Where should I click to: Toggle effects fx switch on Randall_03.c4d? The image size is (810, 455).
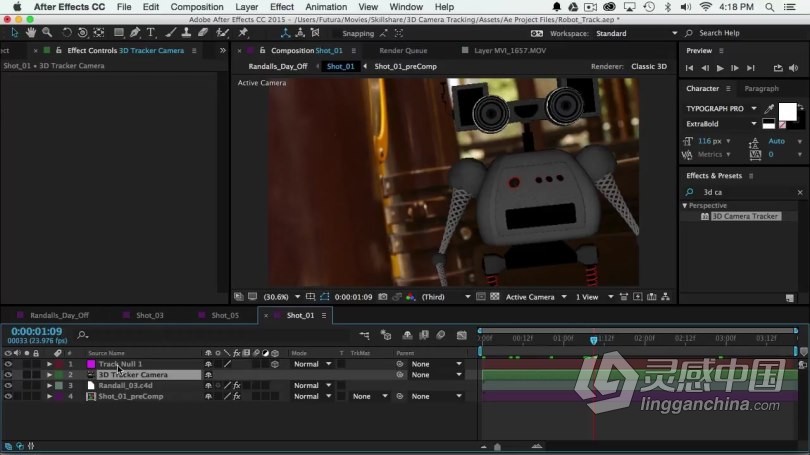coord(237,386)
